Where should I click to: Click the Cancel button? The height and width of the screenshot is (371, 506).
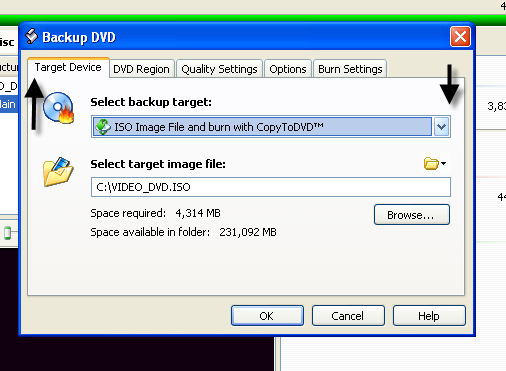coord(348,316)
